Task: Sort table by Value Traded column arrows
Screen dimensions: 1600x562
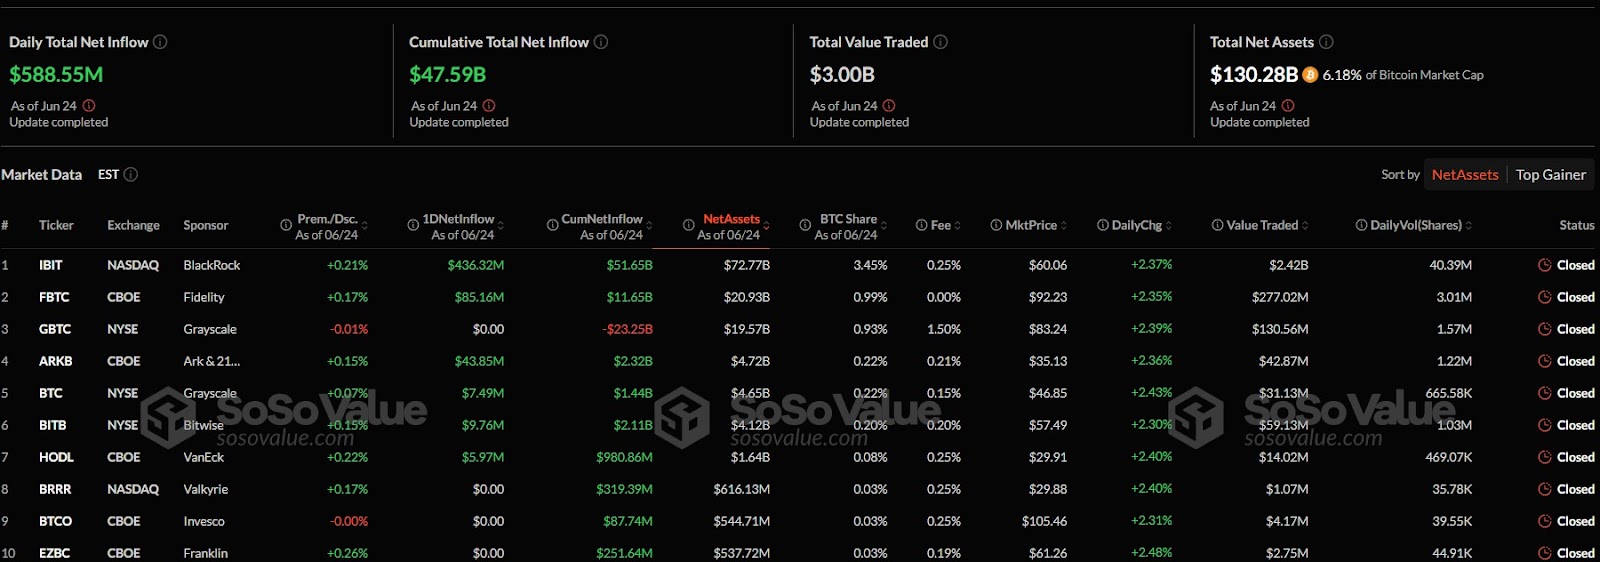Action: pos(1305,226)
